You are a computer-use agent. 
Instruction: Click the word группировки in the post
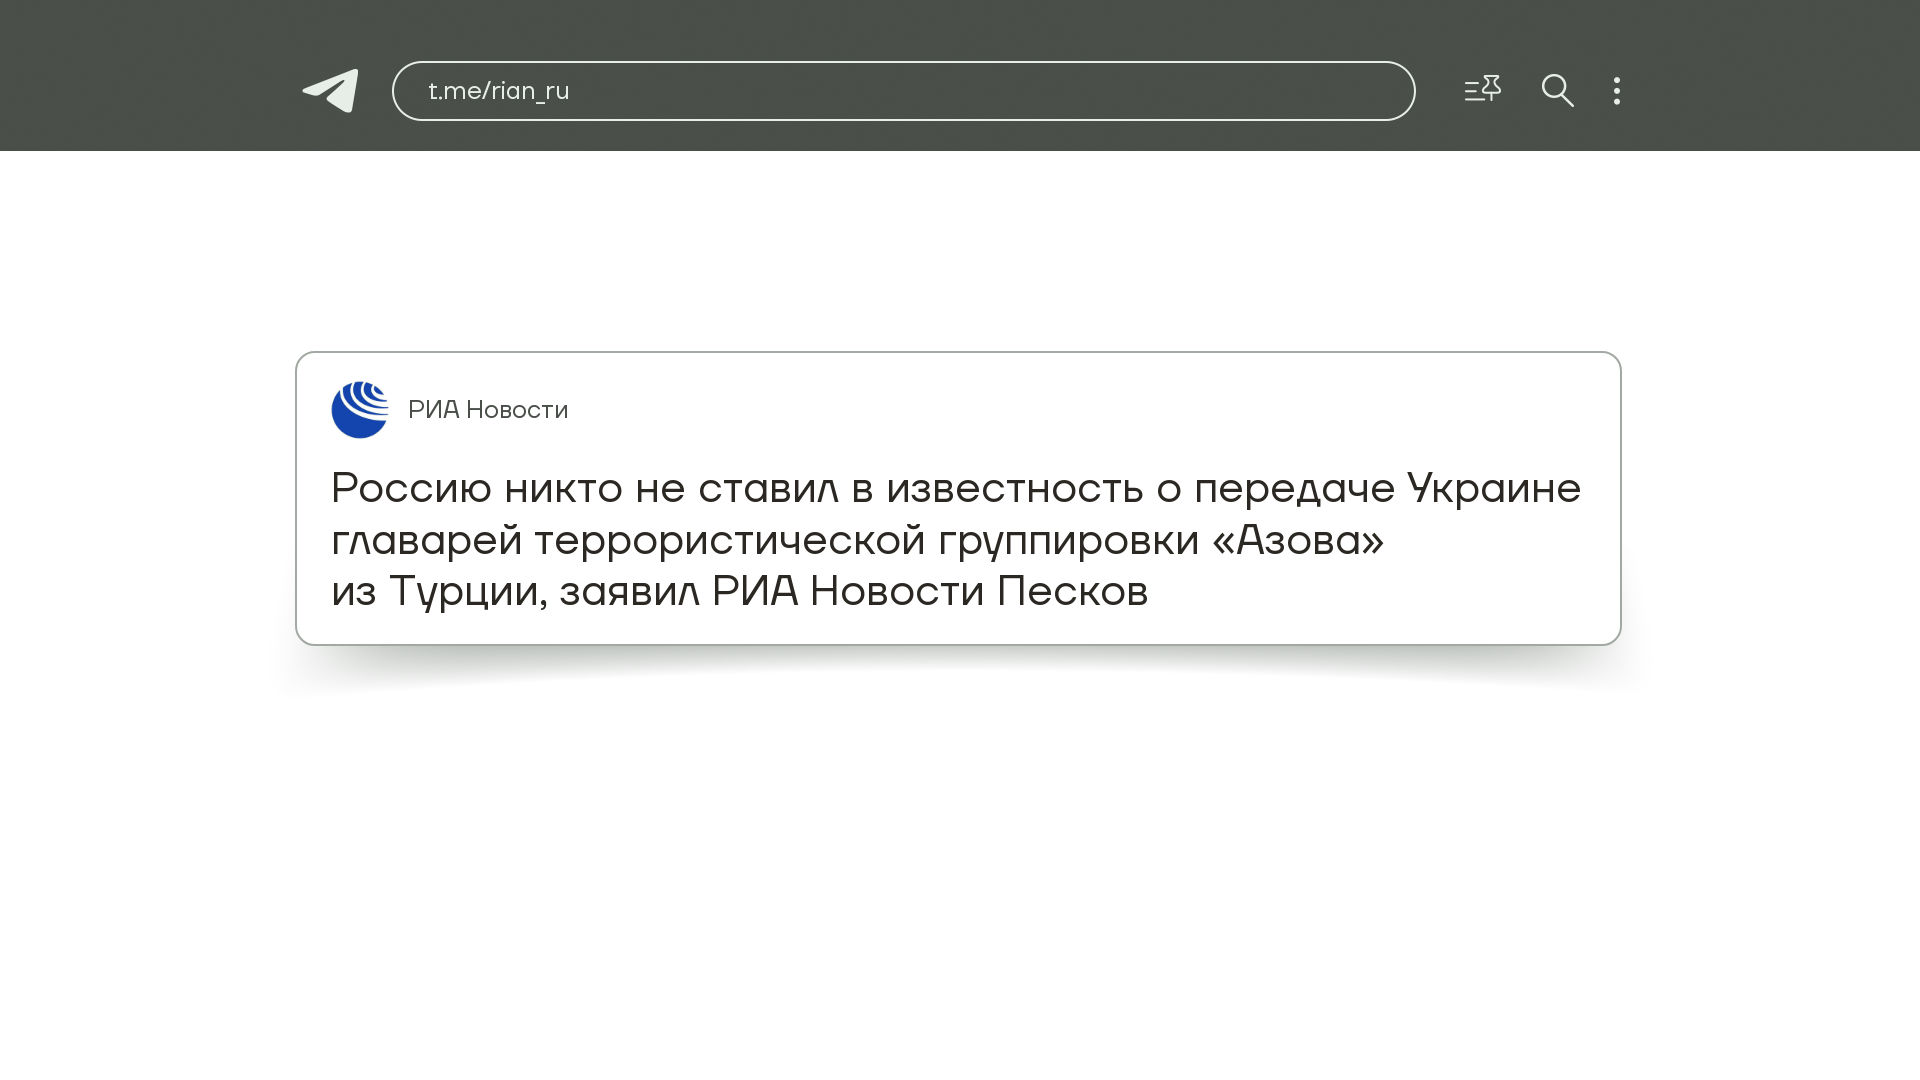coord(1068,540)
